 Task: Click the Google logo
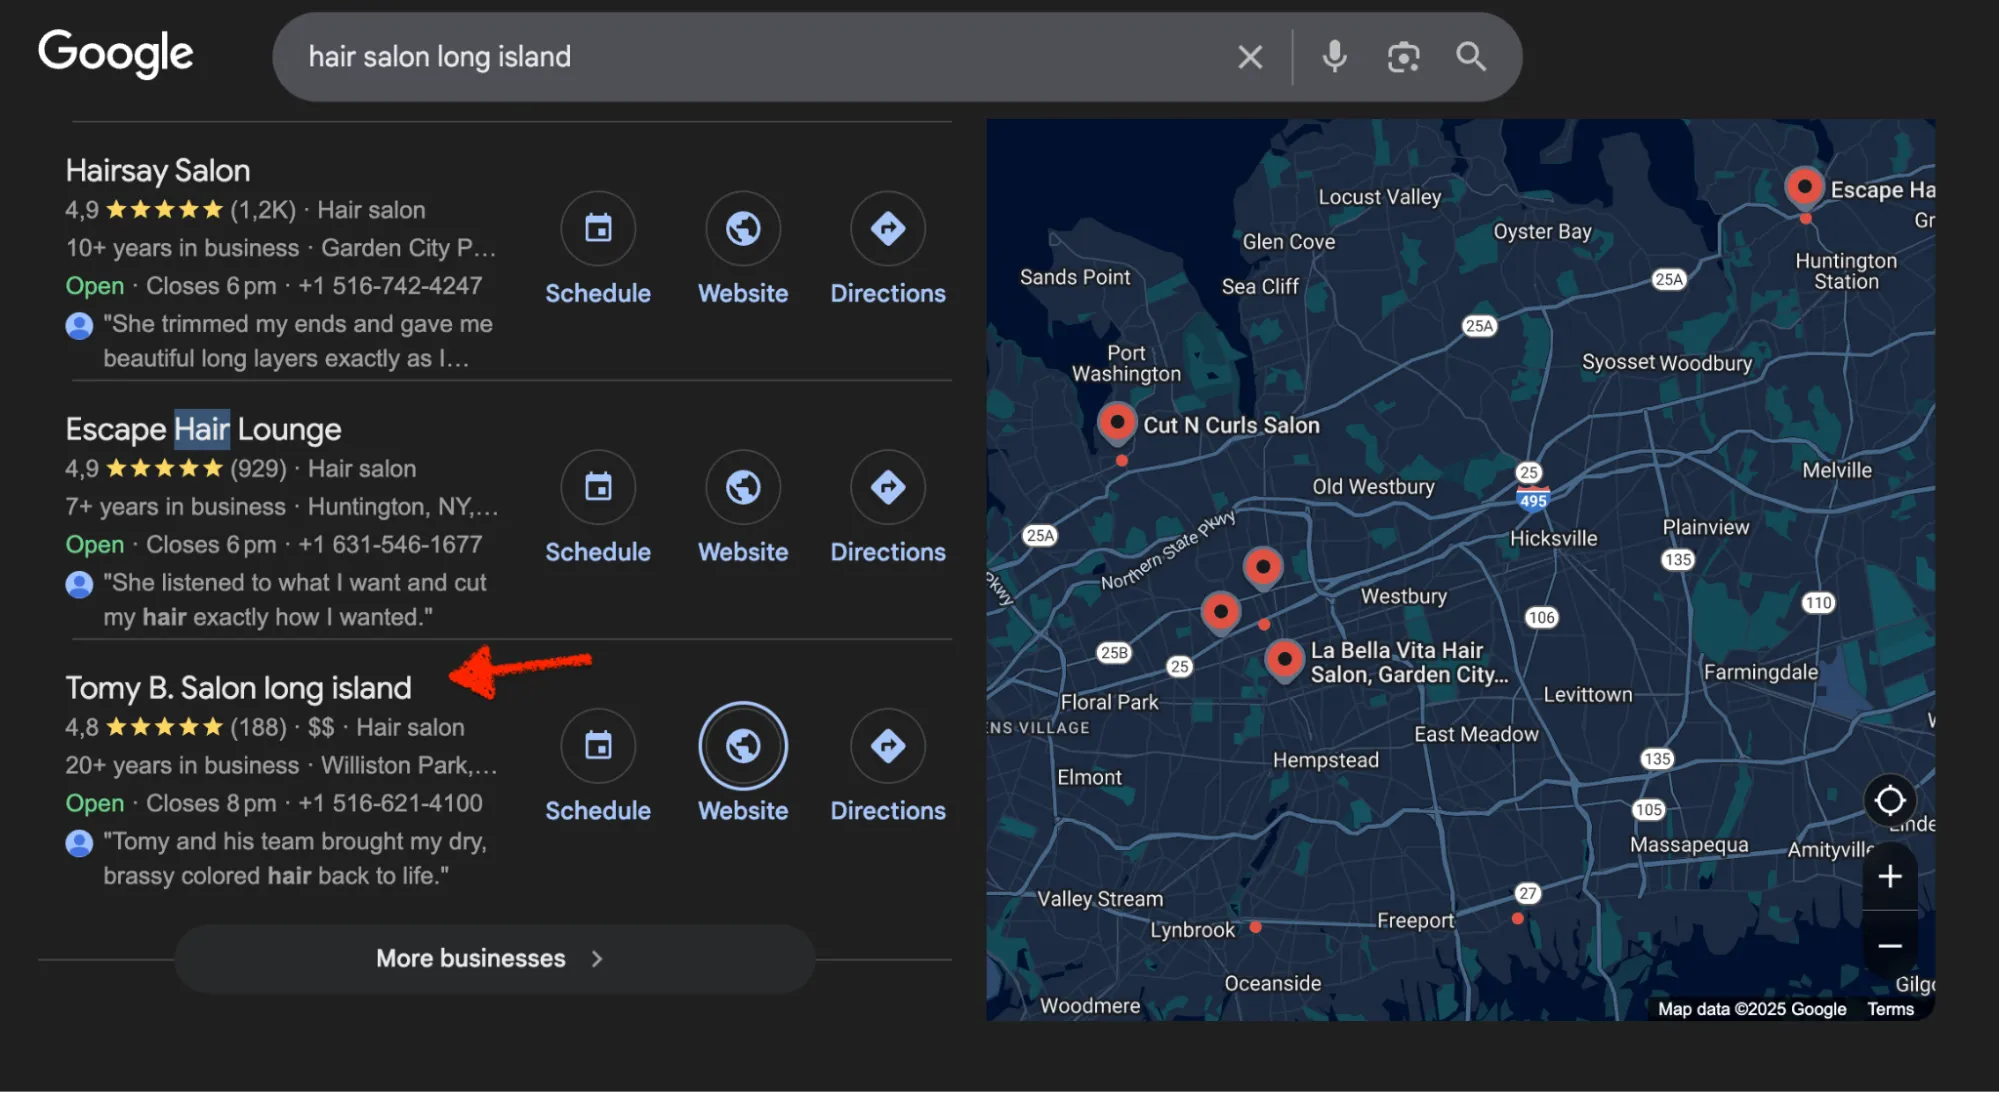[x=116, y=54]
